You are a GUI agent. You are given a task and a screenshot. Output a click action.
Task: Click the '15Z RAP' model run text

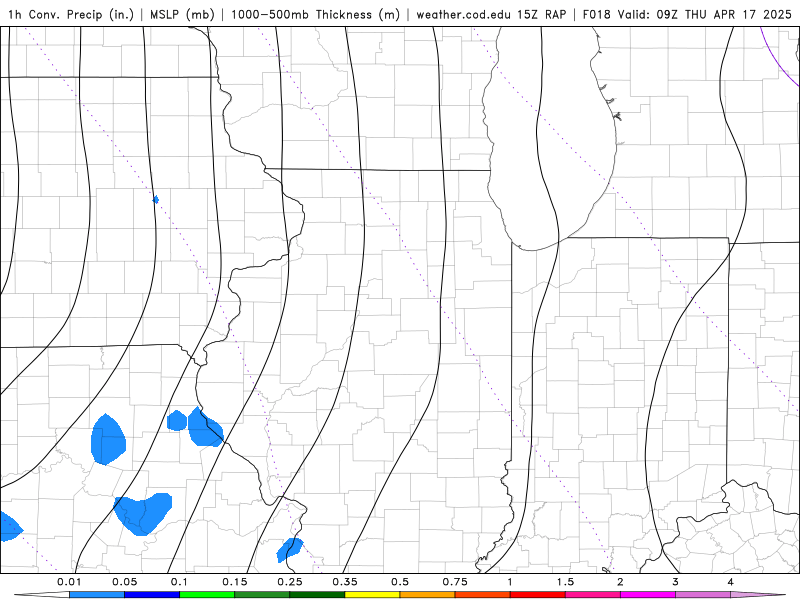(541, 14)
